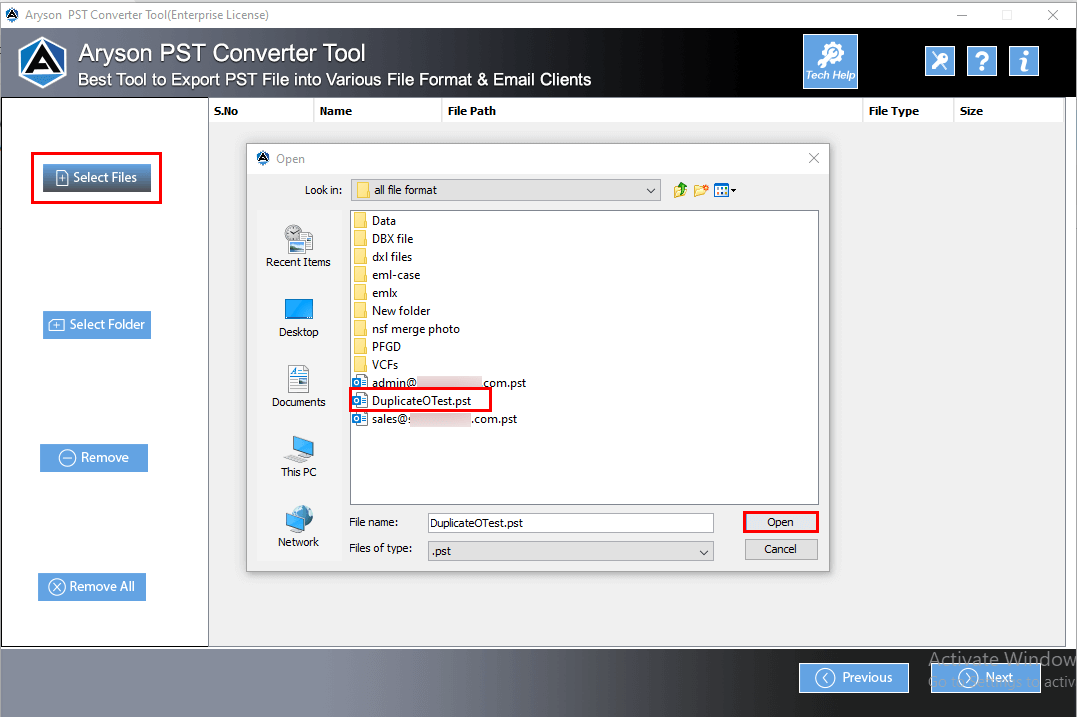Go to Desktop in dialog sidebar
Viewport: 1077px width, 717px height.
298,318
